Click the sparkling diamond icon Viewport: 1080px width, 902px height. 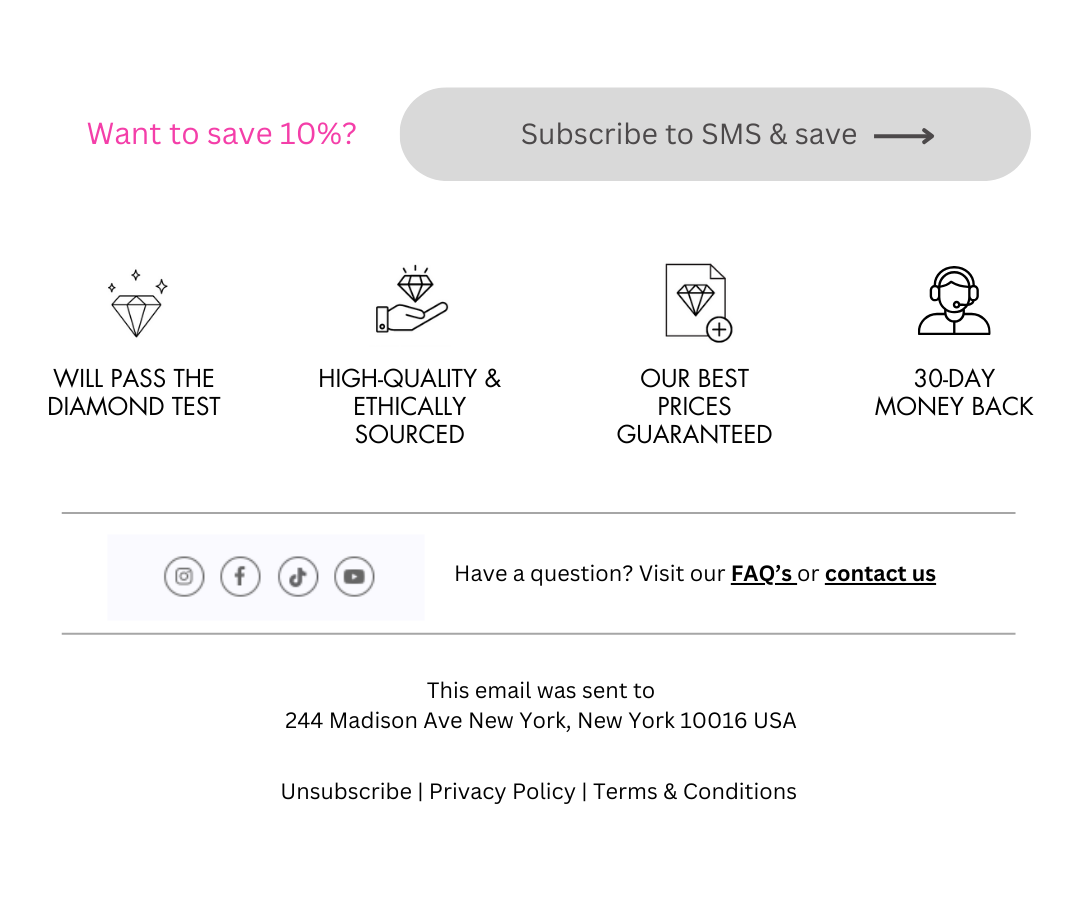pos(137,303)
